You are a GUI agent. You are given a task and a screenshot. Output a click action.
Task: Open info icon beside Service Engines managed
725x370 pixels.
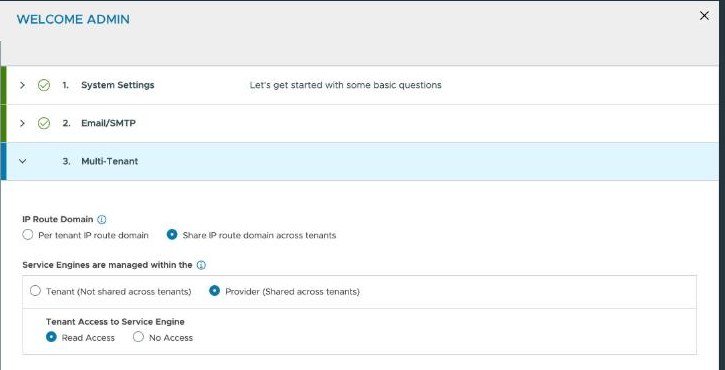point(201,265)
